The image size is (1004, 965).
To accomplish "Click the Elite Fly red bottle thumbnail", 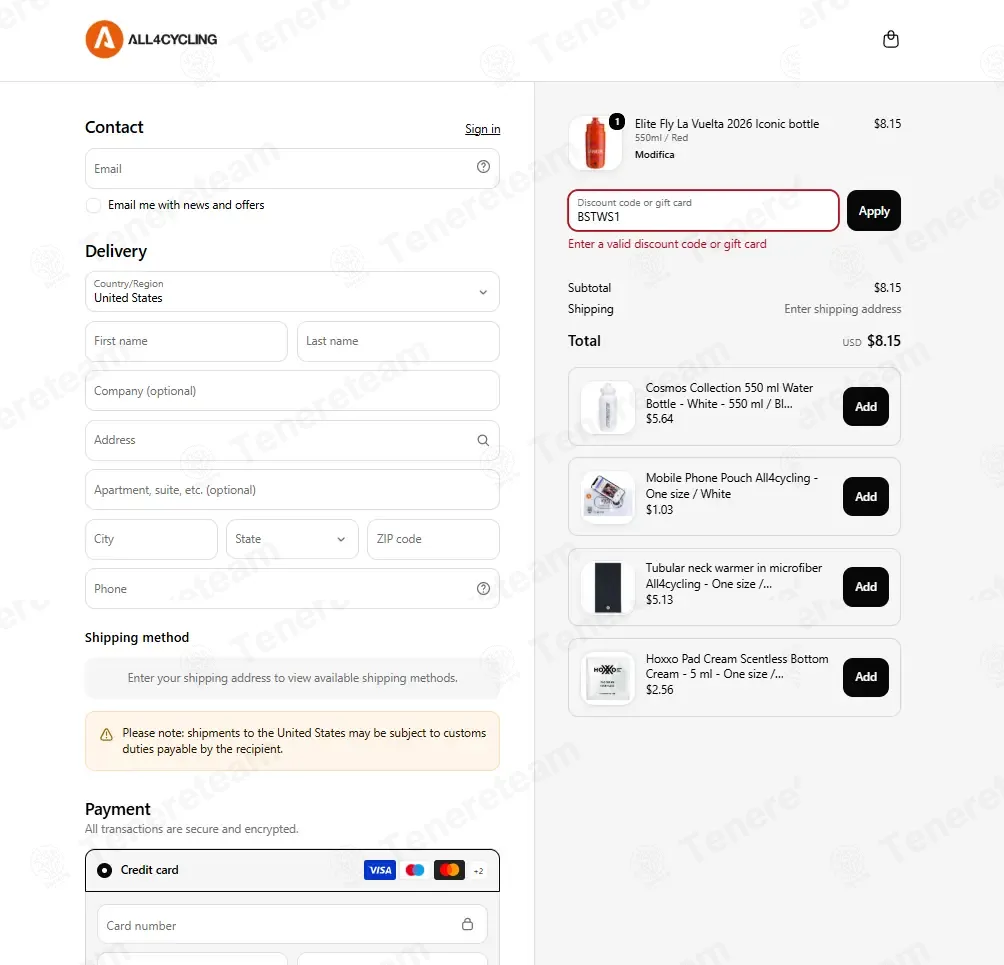I will point(595,143).
